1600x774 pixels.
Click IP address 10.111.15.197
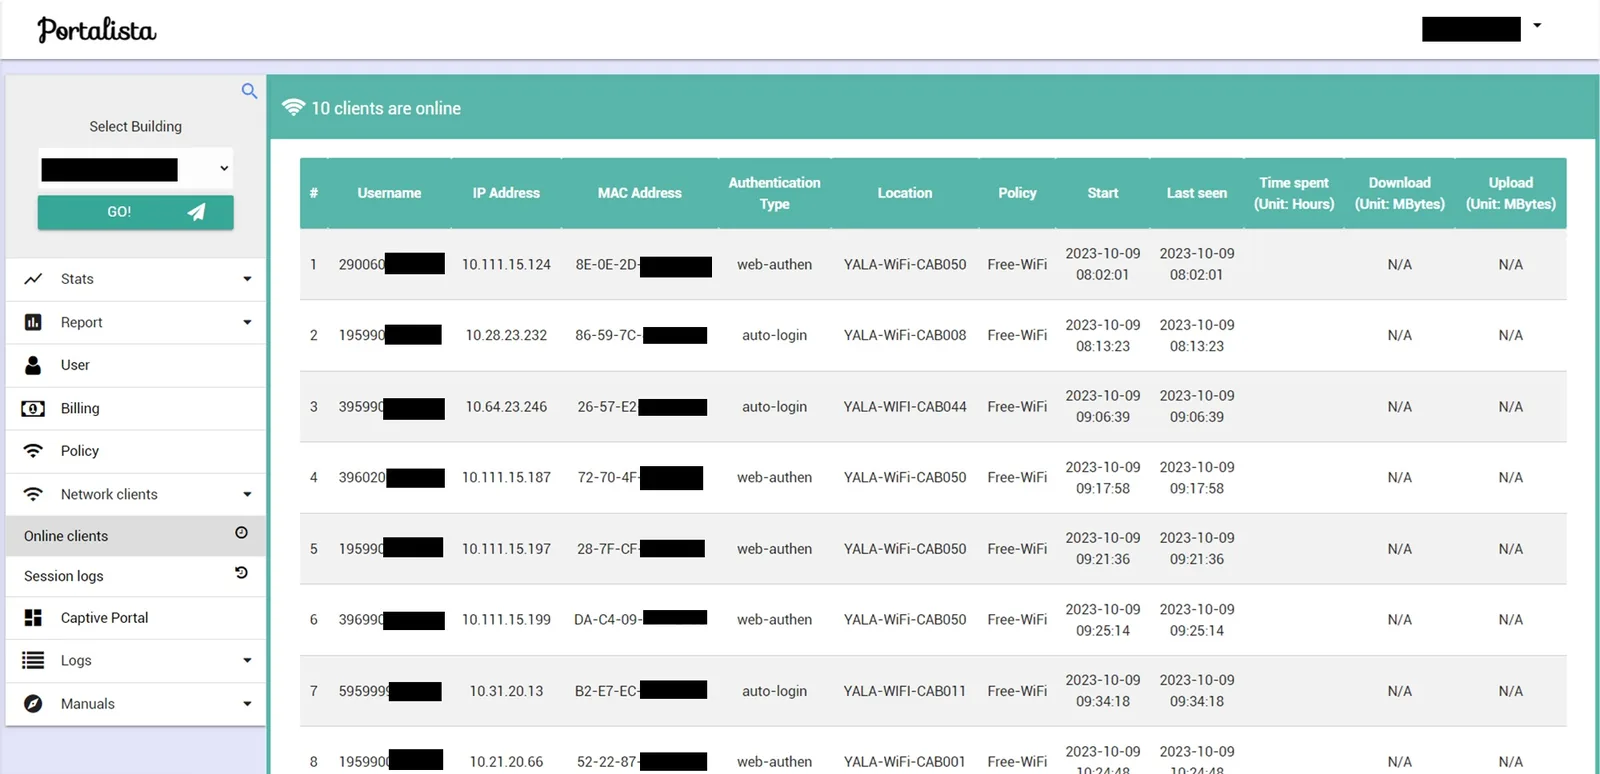(x=506, y=549)
